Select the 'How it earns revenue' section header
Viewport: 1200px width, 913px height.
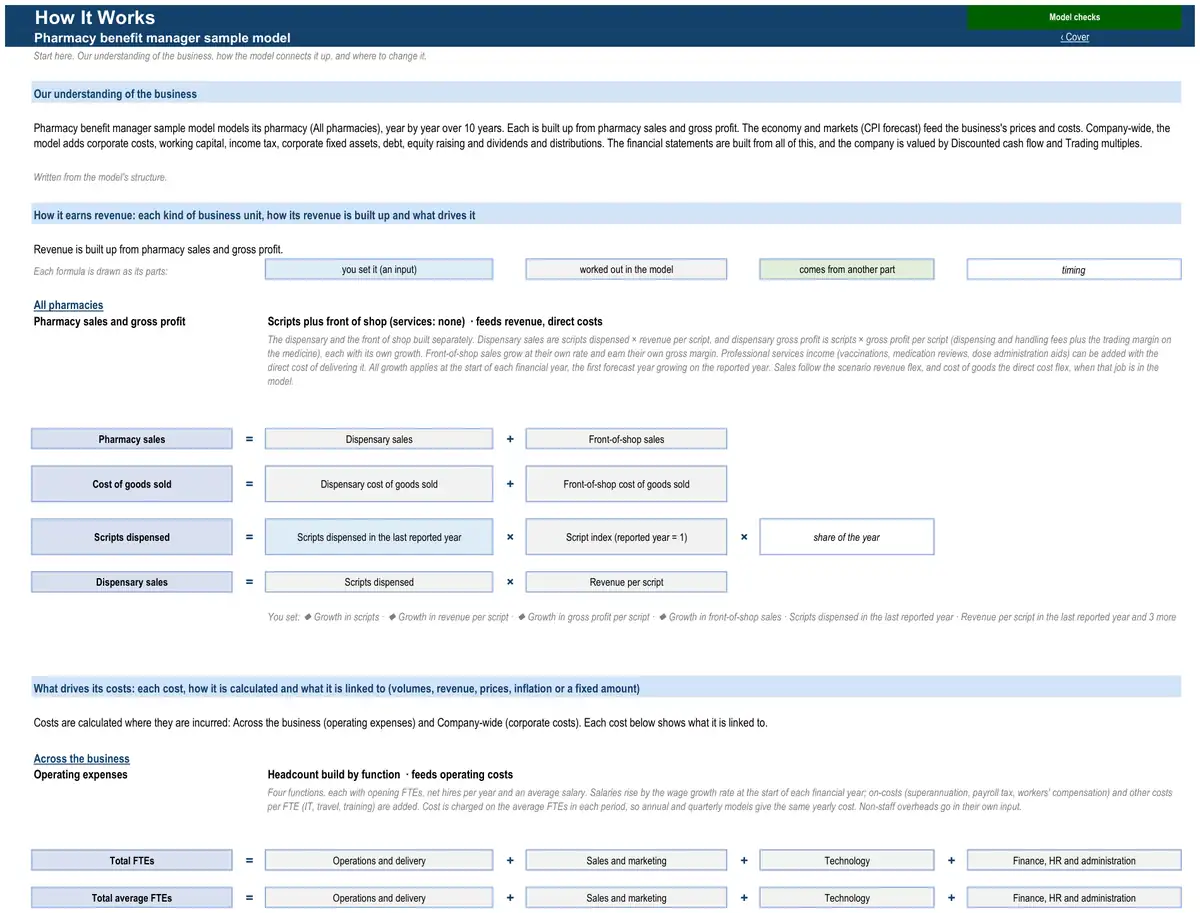pos(606,215)
